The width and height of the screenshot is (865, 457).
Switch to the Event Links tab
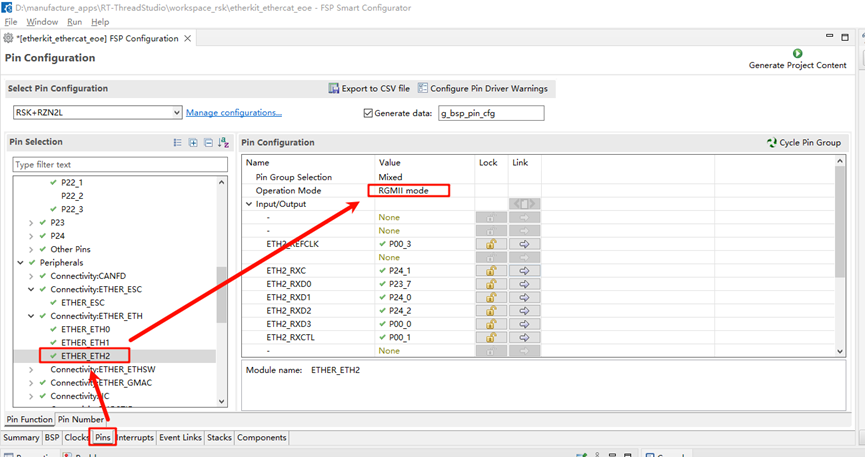[x=180, y=438]
